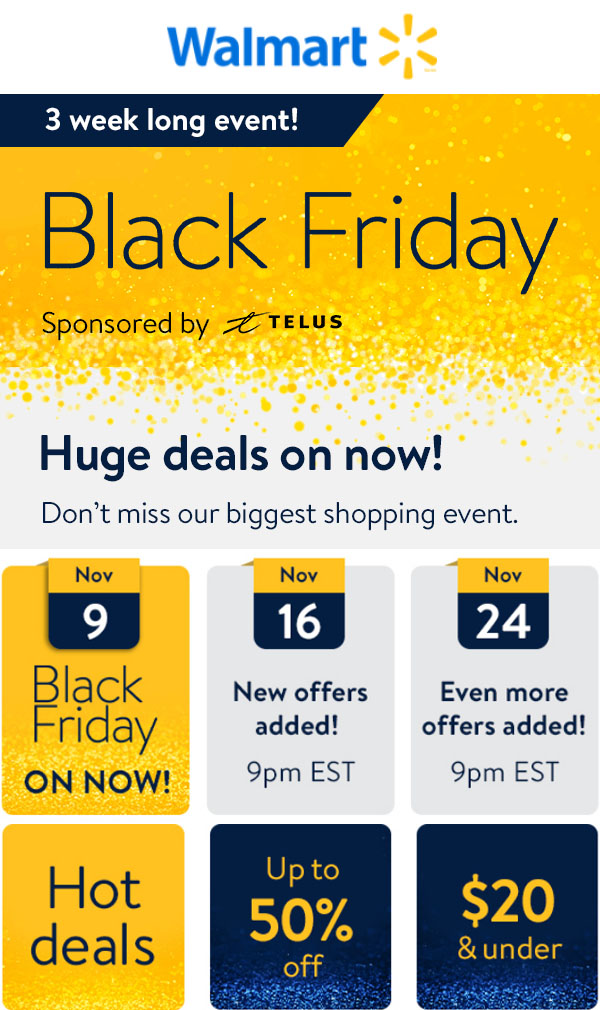This screenshot has height=1010, width=600.
Task: Click the Walmart wordmark logo
Action: pos(268,48)
